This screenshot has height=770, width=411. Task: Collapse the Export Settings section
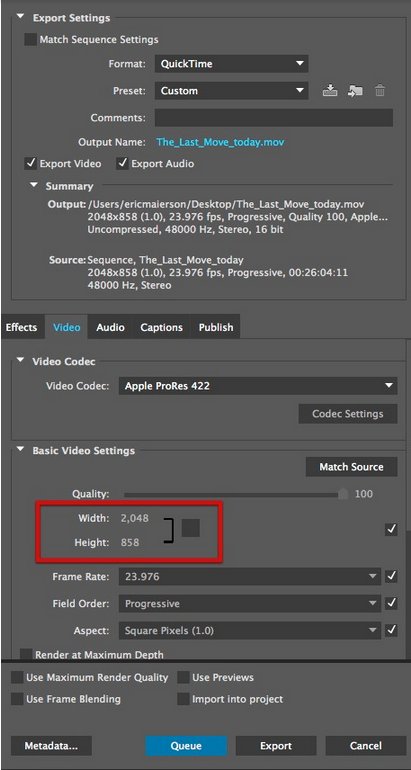[21, 17]
